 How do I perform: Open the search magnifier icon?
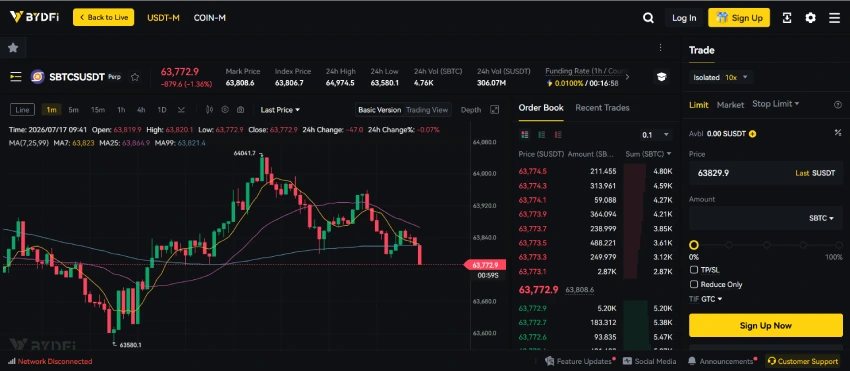(x=648, y=18)
